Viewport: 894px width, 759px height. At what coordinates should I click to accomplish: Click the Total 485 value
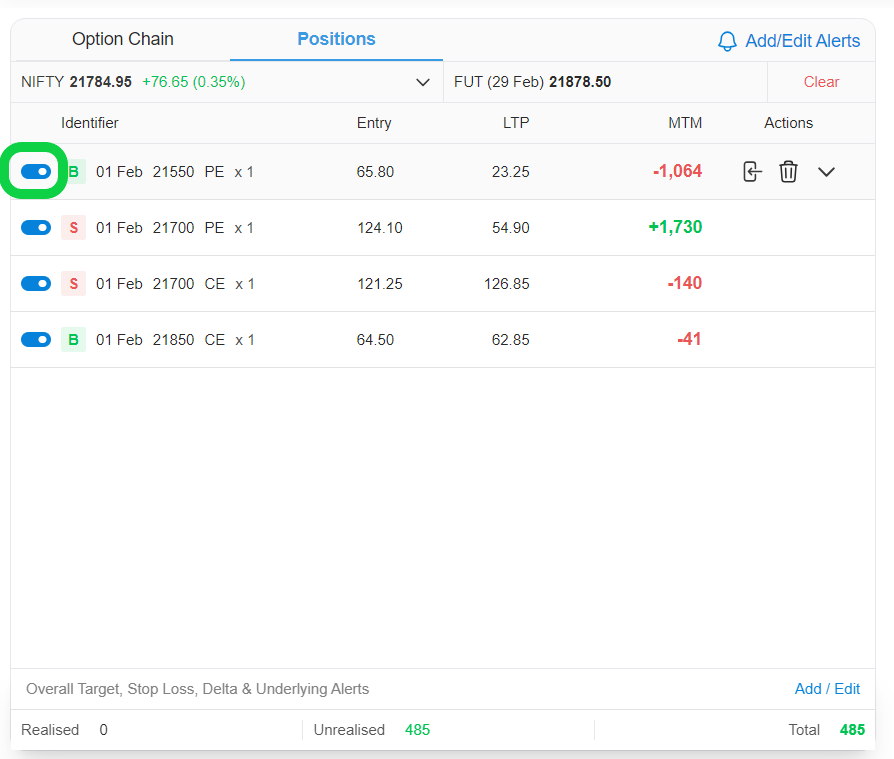(852, 730)
